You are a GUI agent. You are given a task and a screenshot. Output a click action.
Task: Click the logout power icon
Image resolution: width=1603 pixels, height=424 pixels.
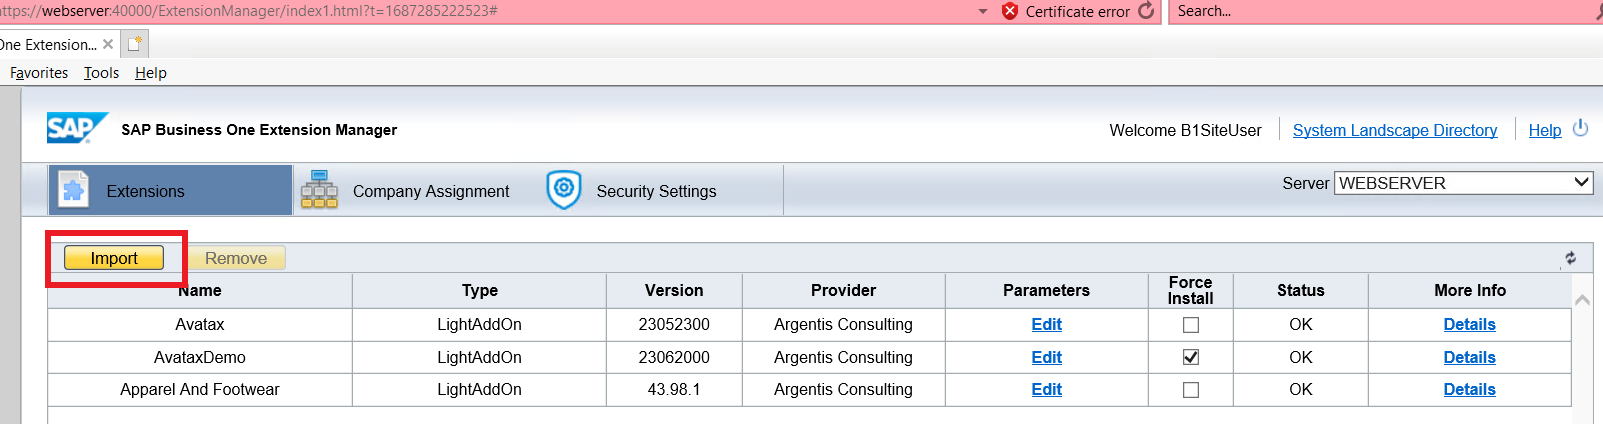click(x=1580, y=128)
